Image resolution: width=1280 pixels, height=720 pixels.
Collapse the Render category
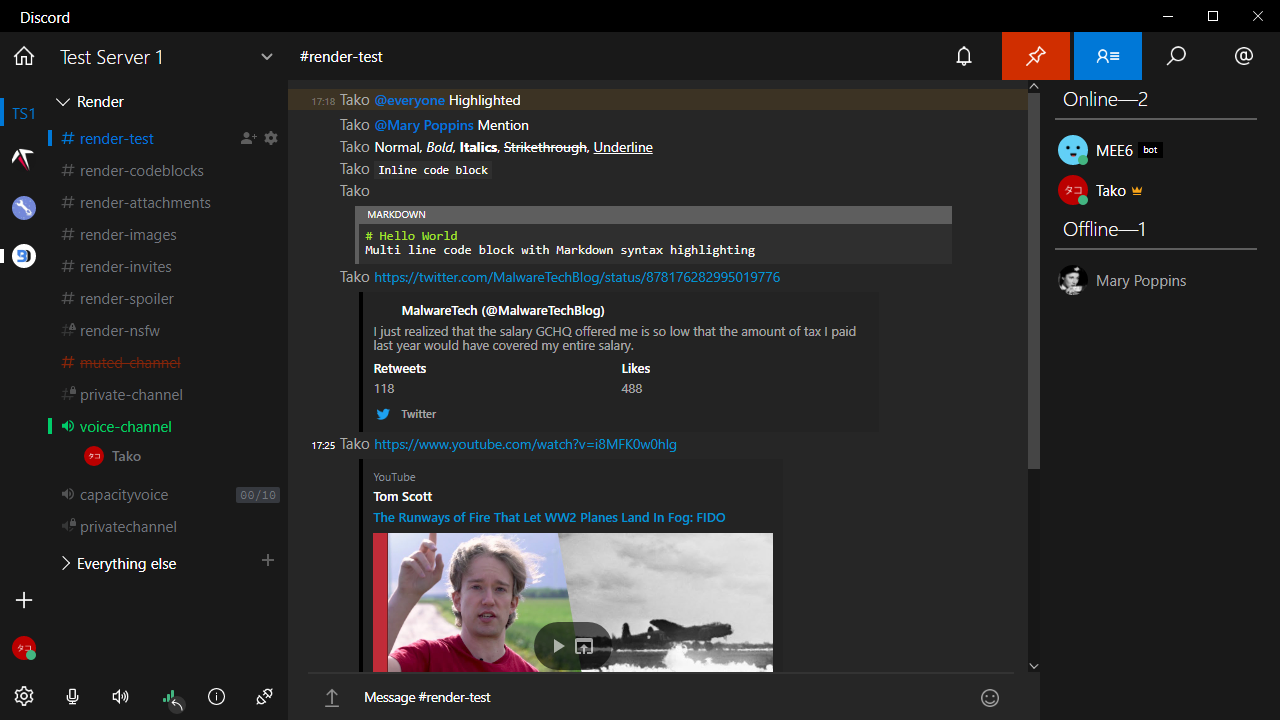tap(90, 102)
